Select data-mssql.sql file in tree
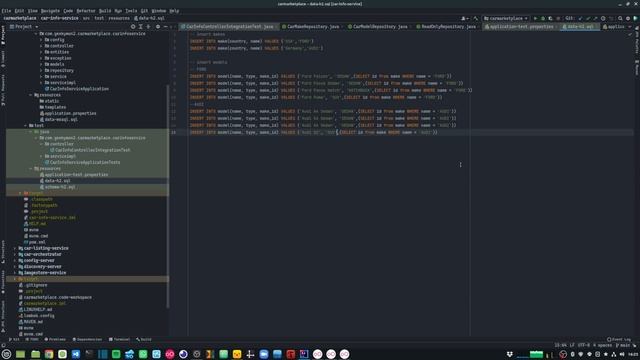The image size is (640, 360). [x=59, y=120]
